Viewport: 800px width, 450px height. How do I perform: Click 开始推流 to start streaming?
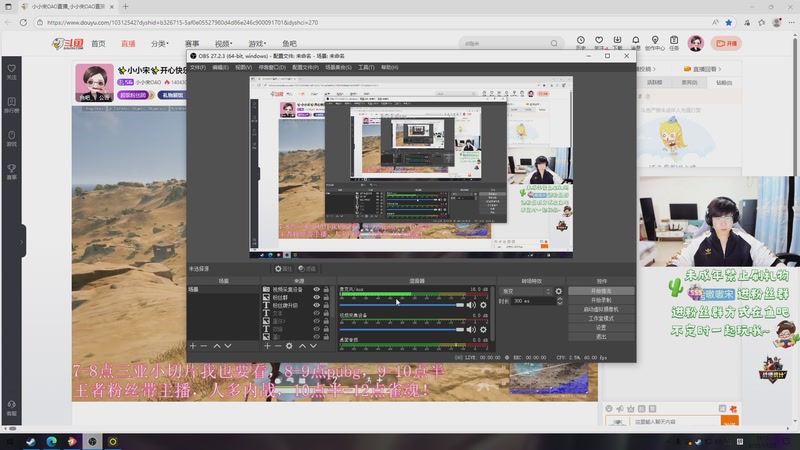[601, 291]
